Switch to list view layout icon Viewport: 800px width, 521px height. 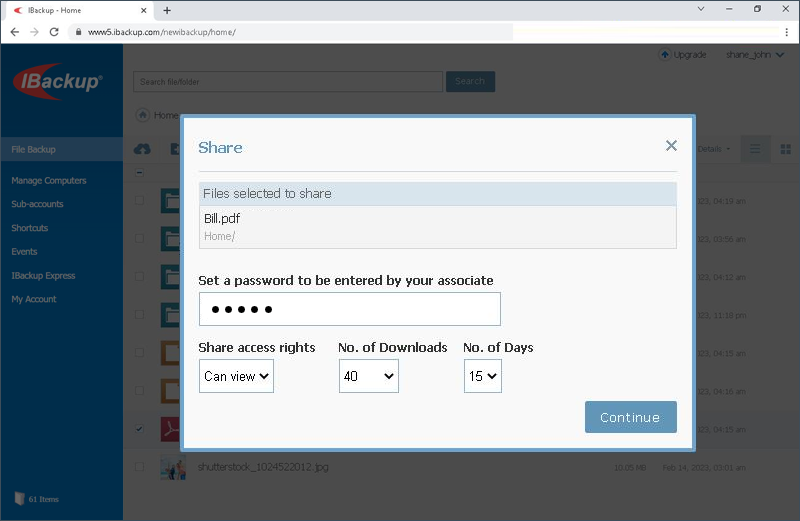(755, 149)
